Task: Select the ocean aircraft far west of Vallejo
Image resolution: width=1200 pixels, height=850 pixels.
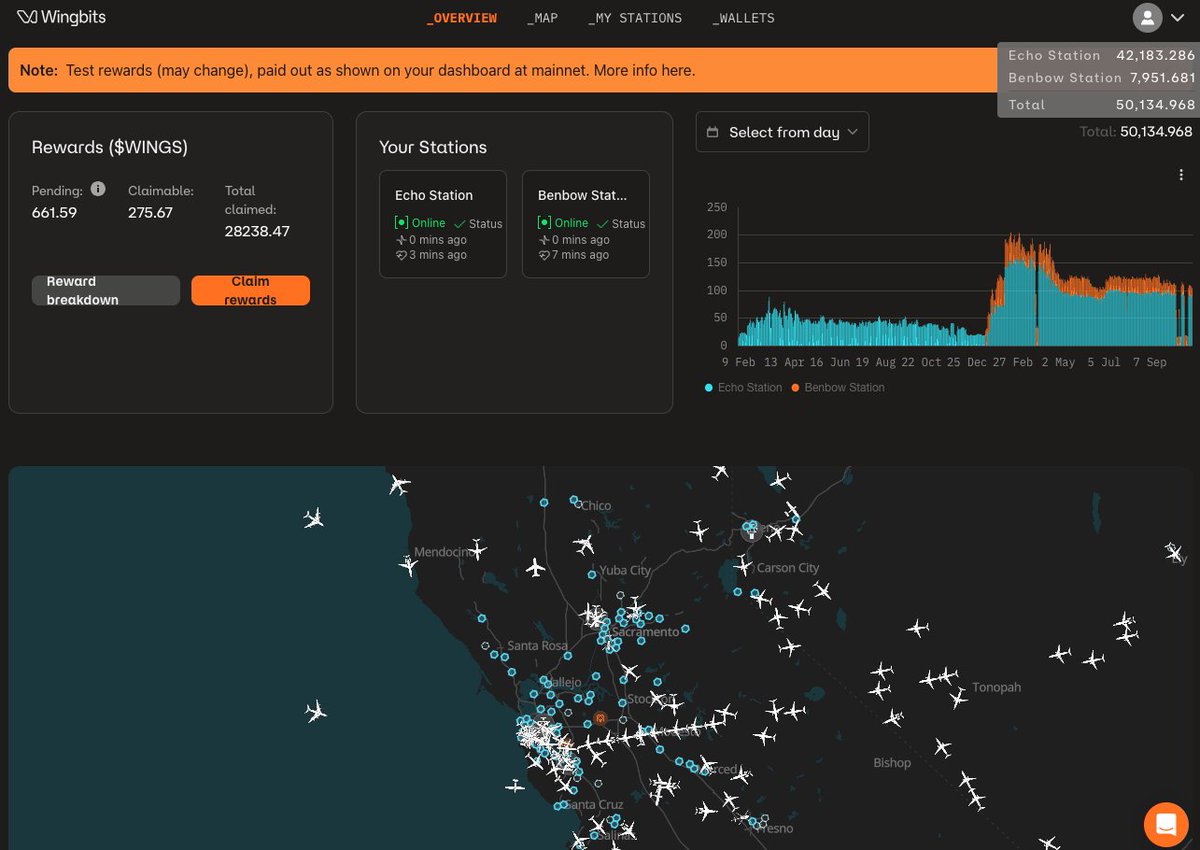Action: tap(316, 712)
